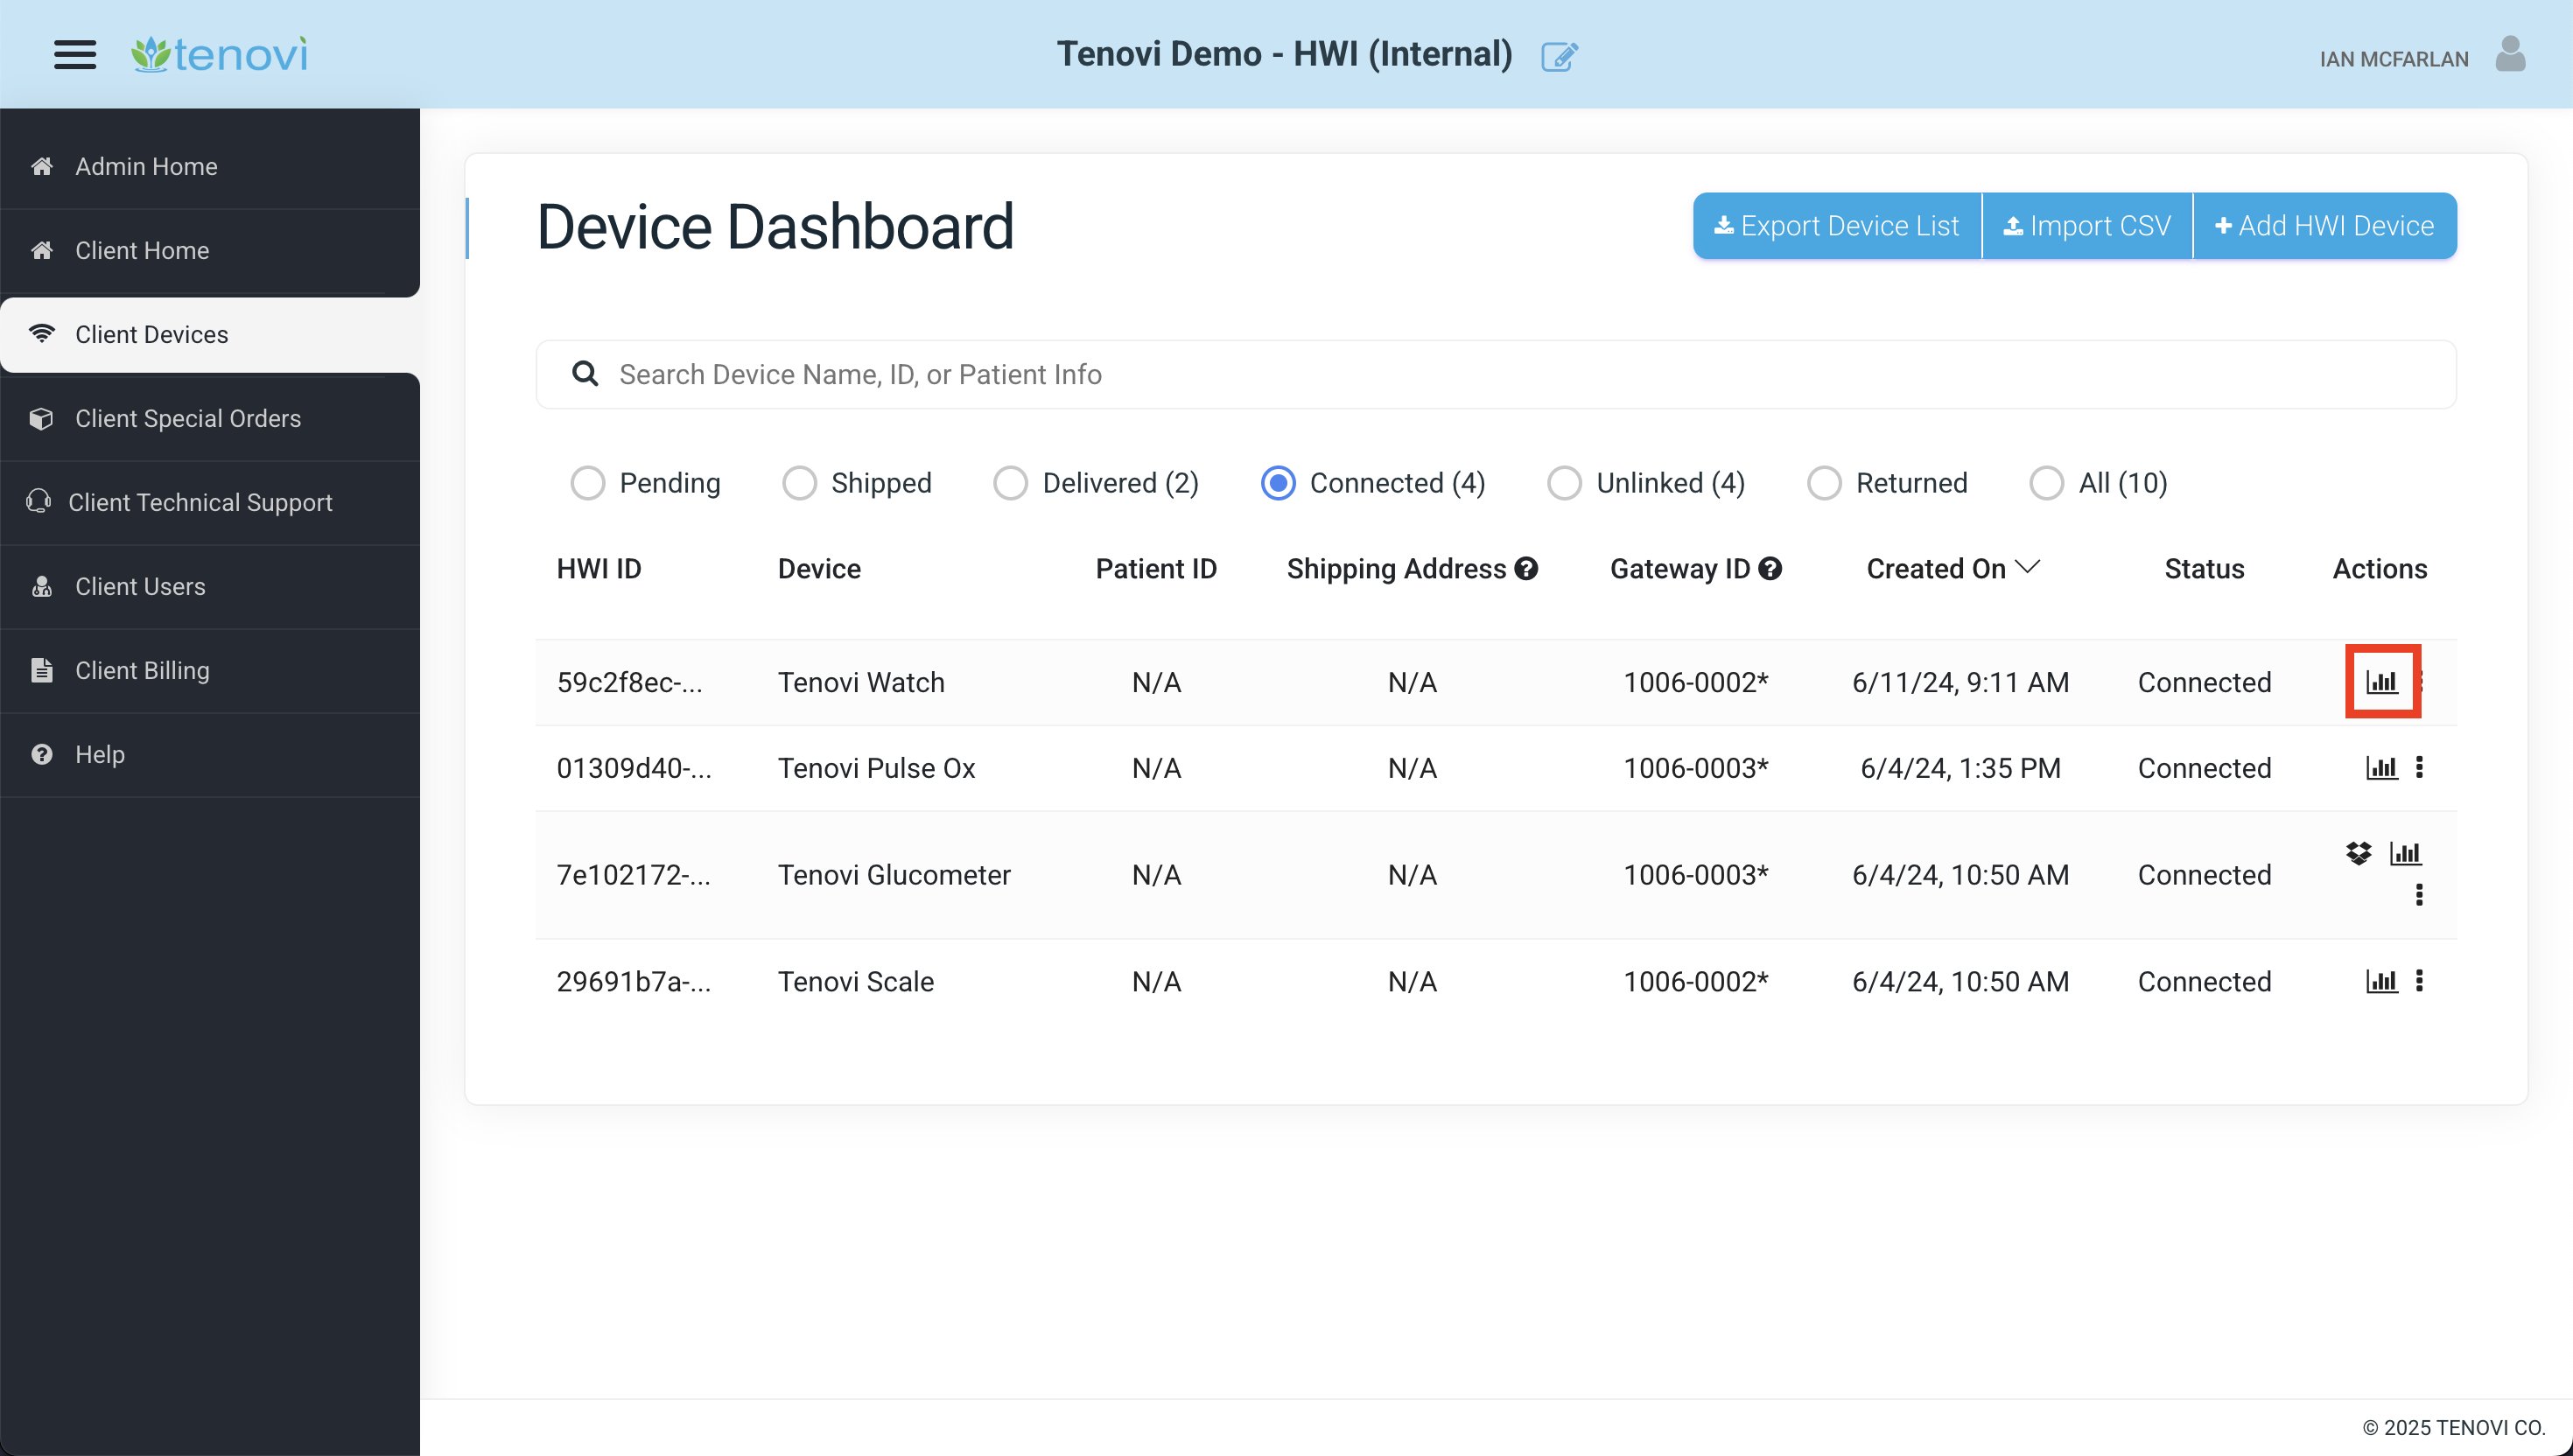
Task: Click Add HWI Device button
Action: coord(2322,226)
